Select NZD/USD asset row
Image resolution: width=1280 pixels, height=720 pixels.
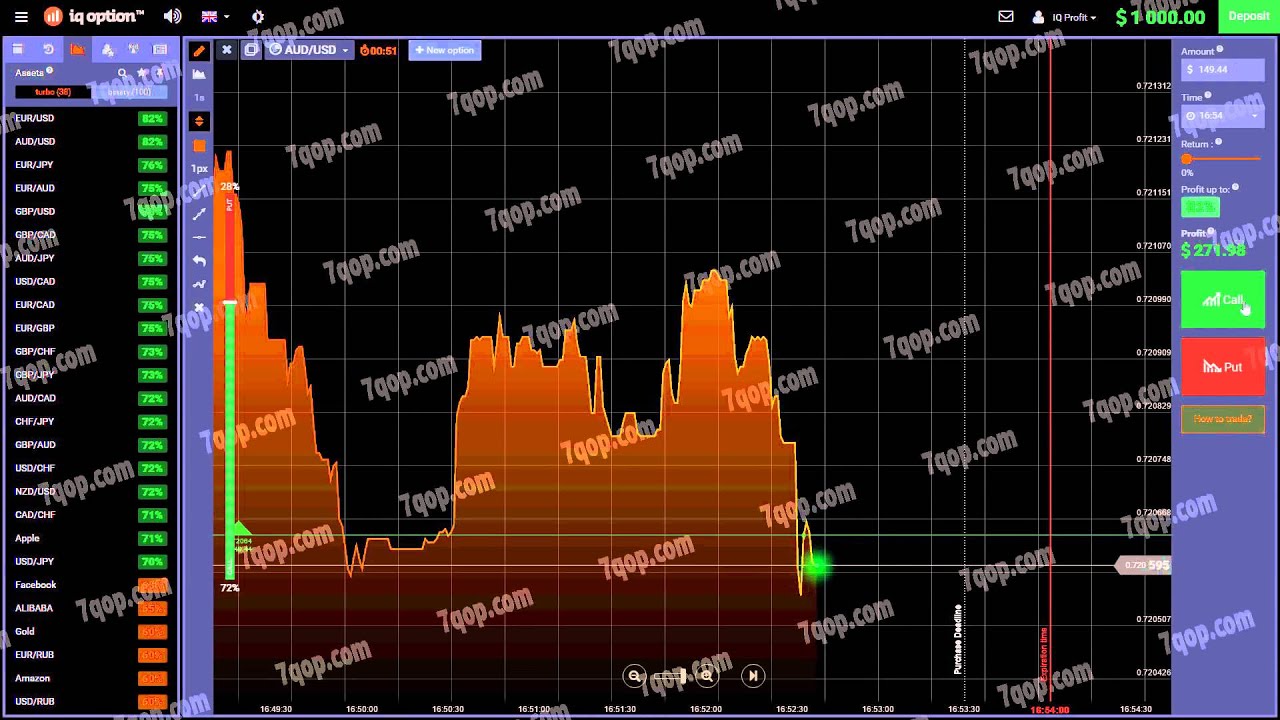(90, 492)
